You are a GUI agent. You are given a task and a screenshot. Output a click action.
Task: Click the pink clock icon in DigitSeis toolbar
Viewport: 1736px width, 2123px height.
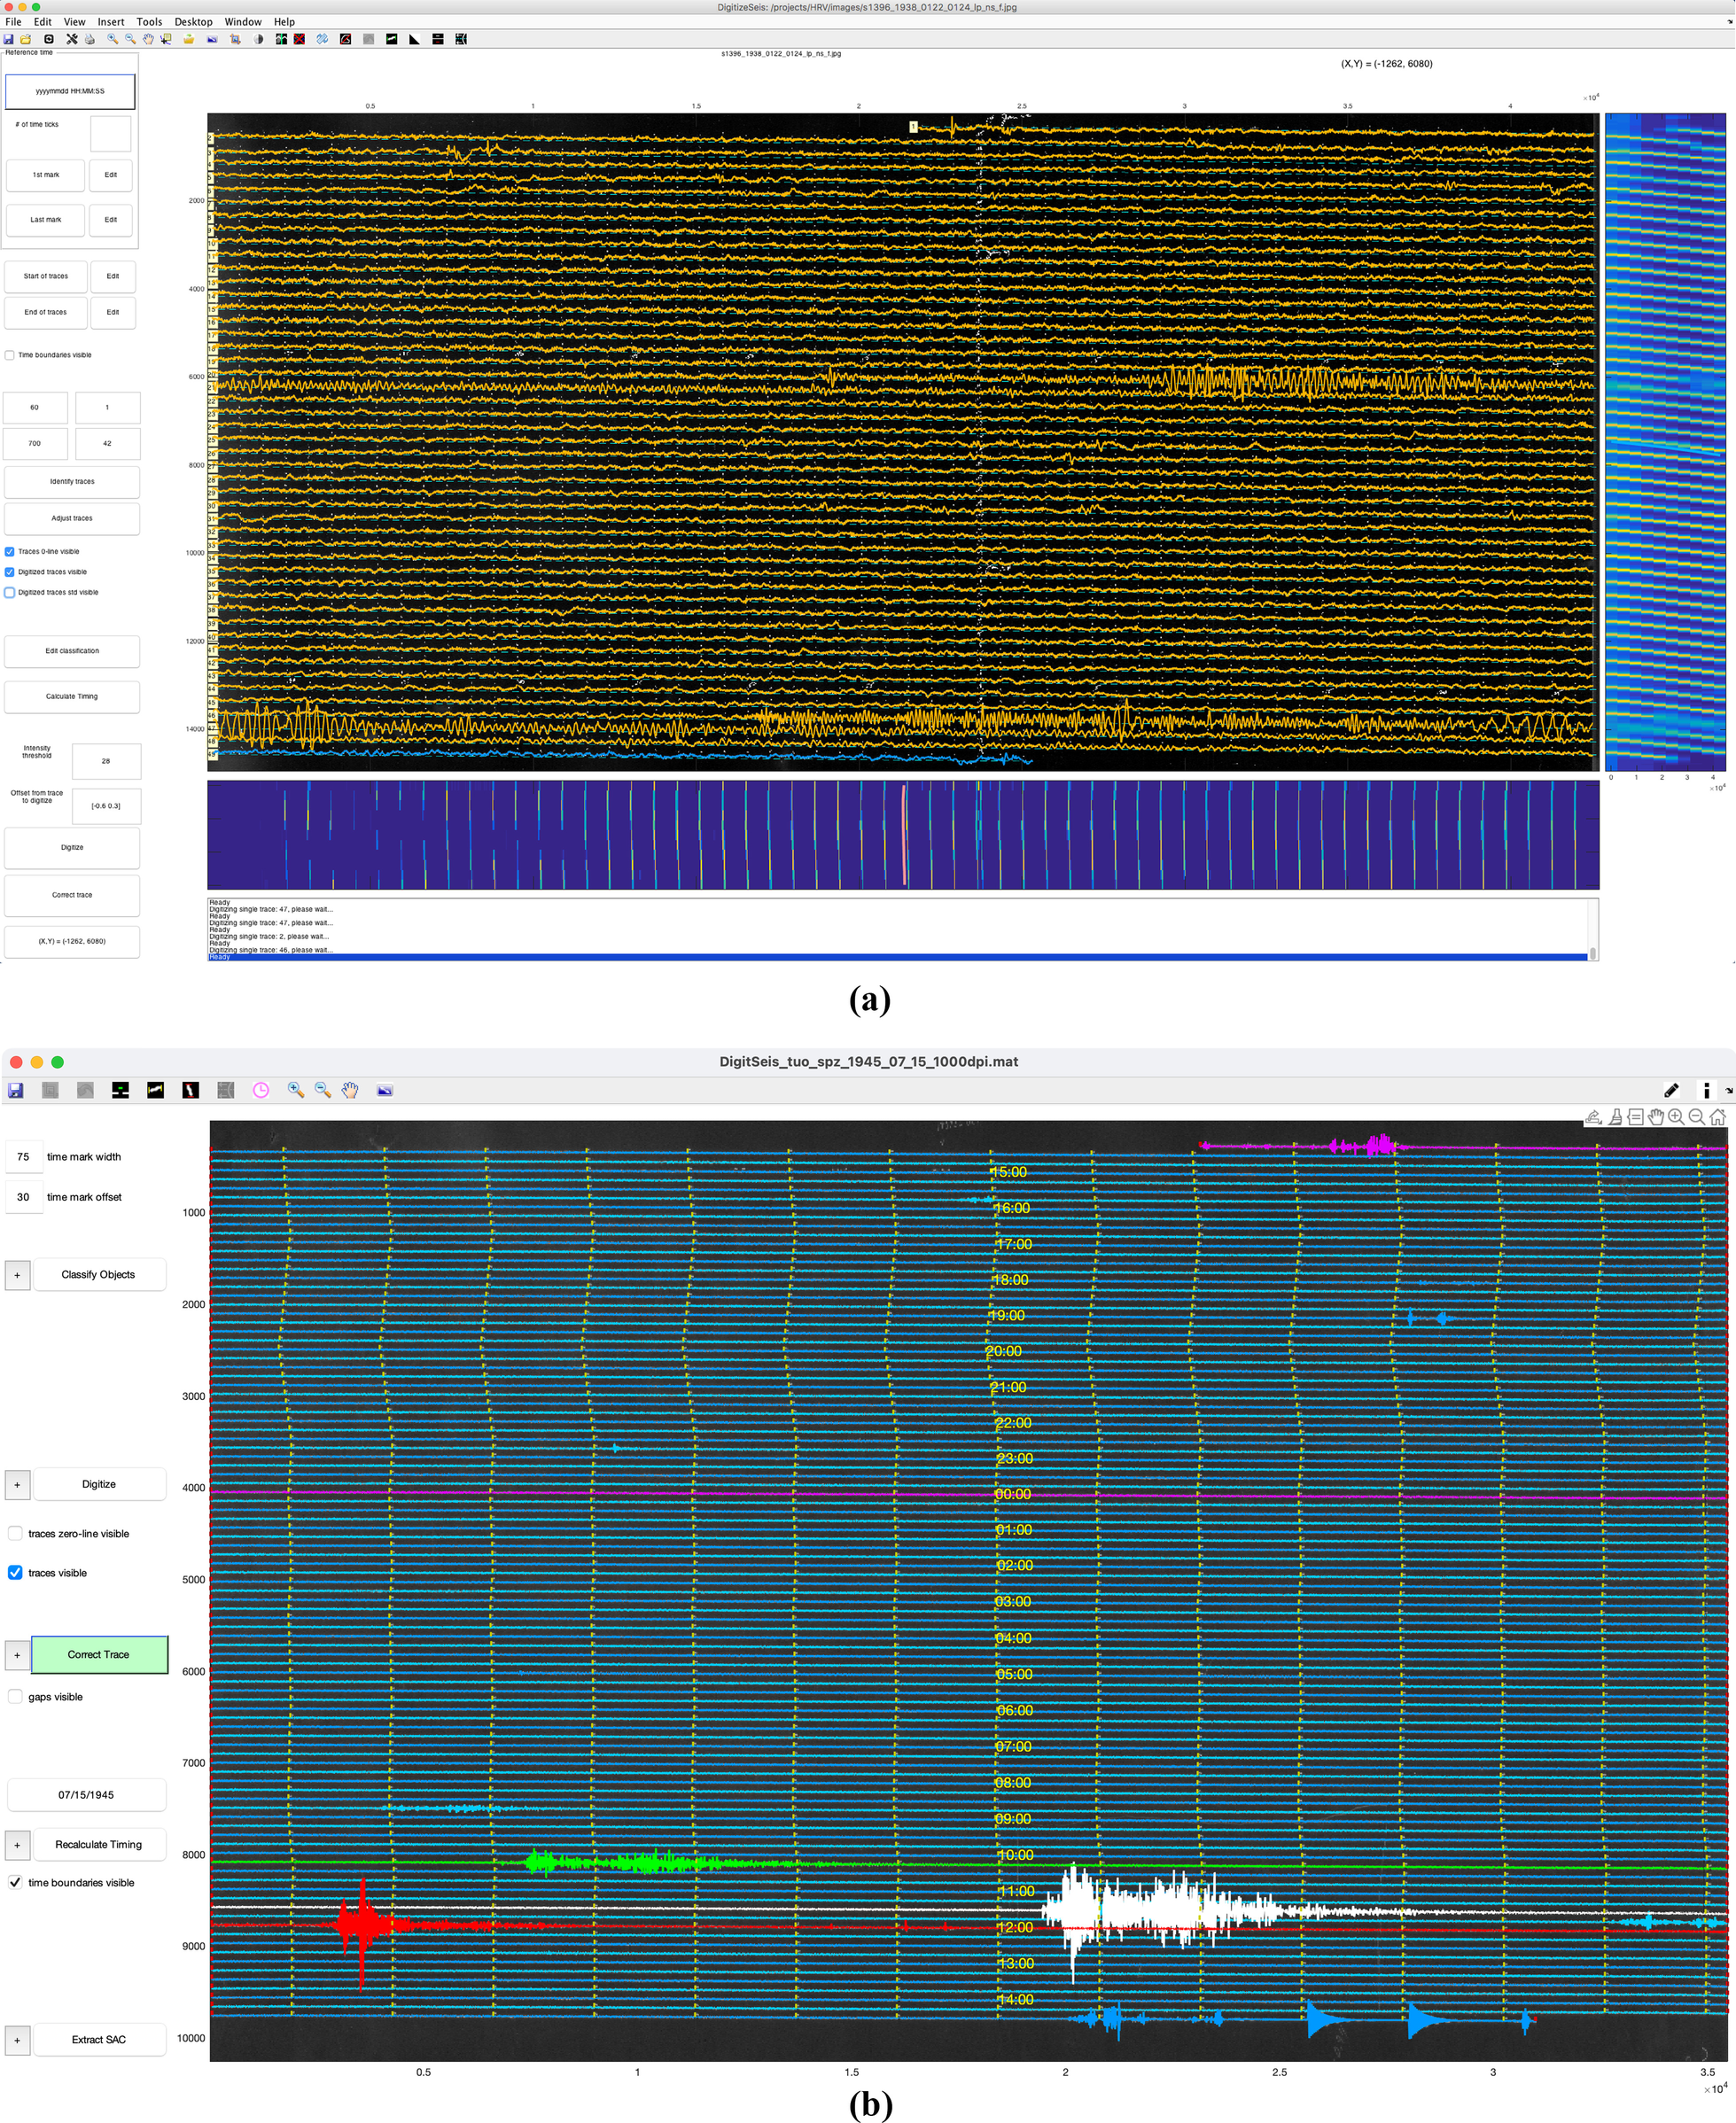coord(261,1090)
